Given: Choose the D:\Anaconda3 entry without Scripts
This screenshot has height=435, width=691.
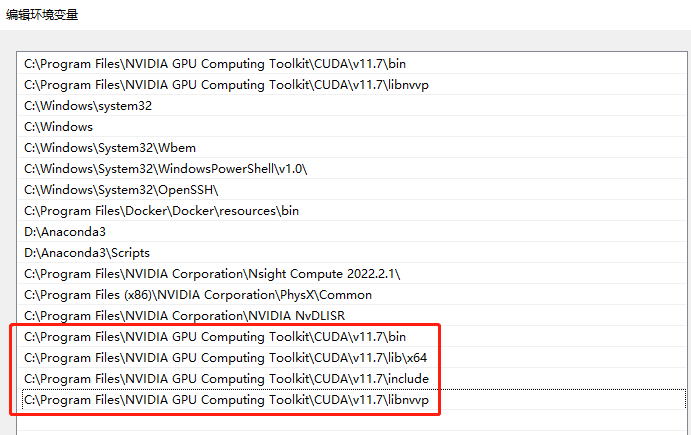Looking at the screenshot, I should tap(352, 232).
